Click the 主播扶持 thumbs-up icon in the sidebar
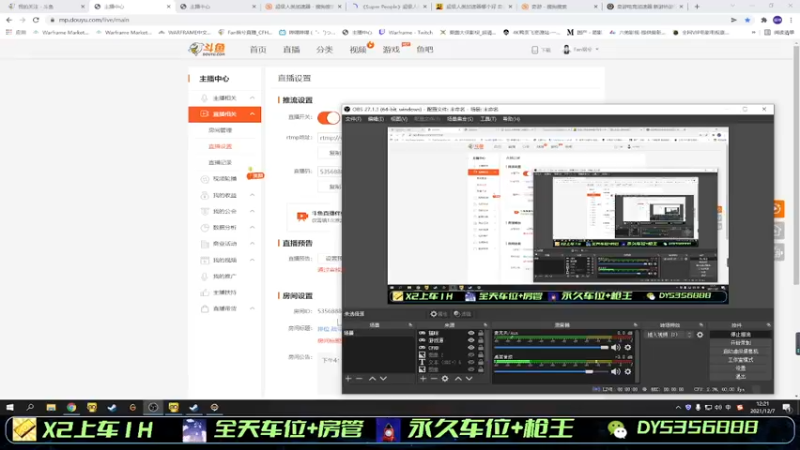Image resolution: width=800 pixels, height=450 pixels. pyautogui.click(x=205, y=292)
